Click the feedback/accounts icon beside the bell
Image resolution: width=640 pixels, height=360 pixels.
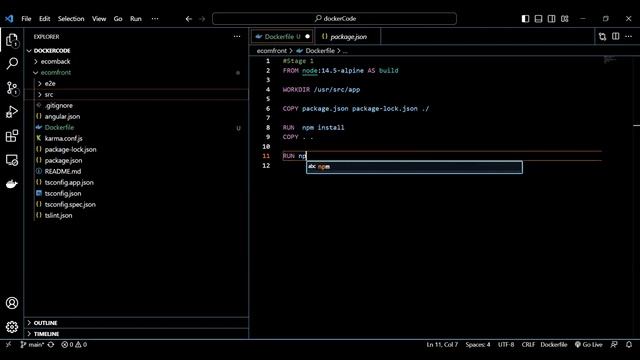pos(614,344)
